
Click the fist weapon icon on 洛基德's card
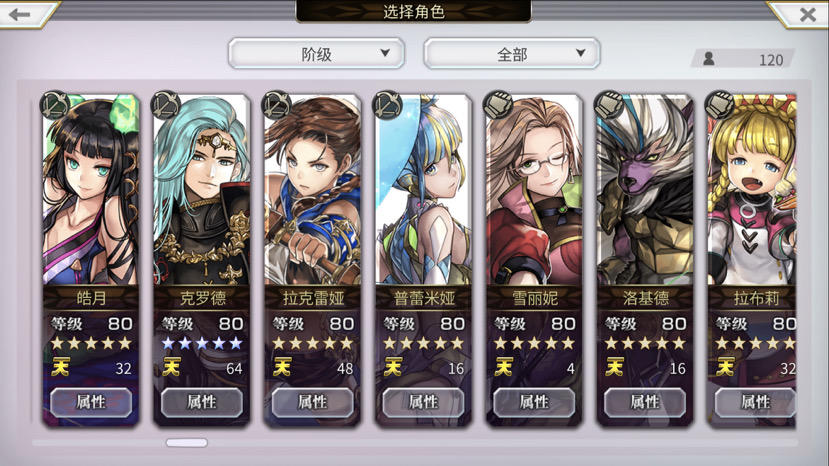(609, 105)
